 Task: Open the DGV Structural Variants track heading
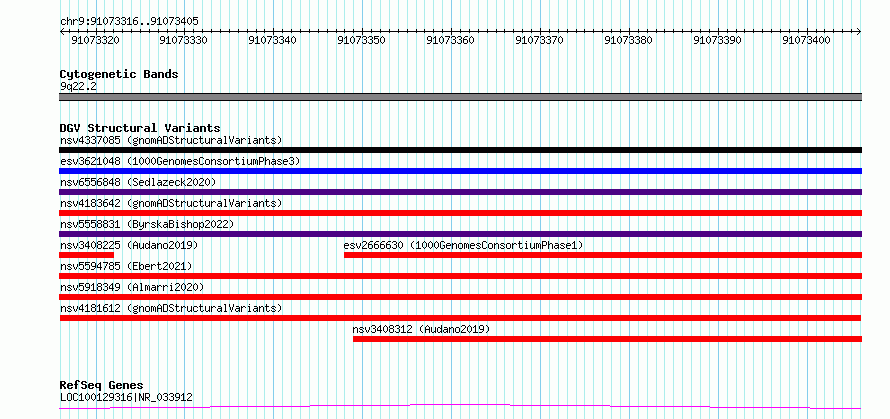pos(140,128)
